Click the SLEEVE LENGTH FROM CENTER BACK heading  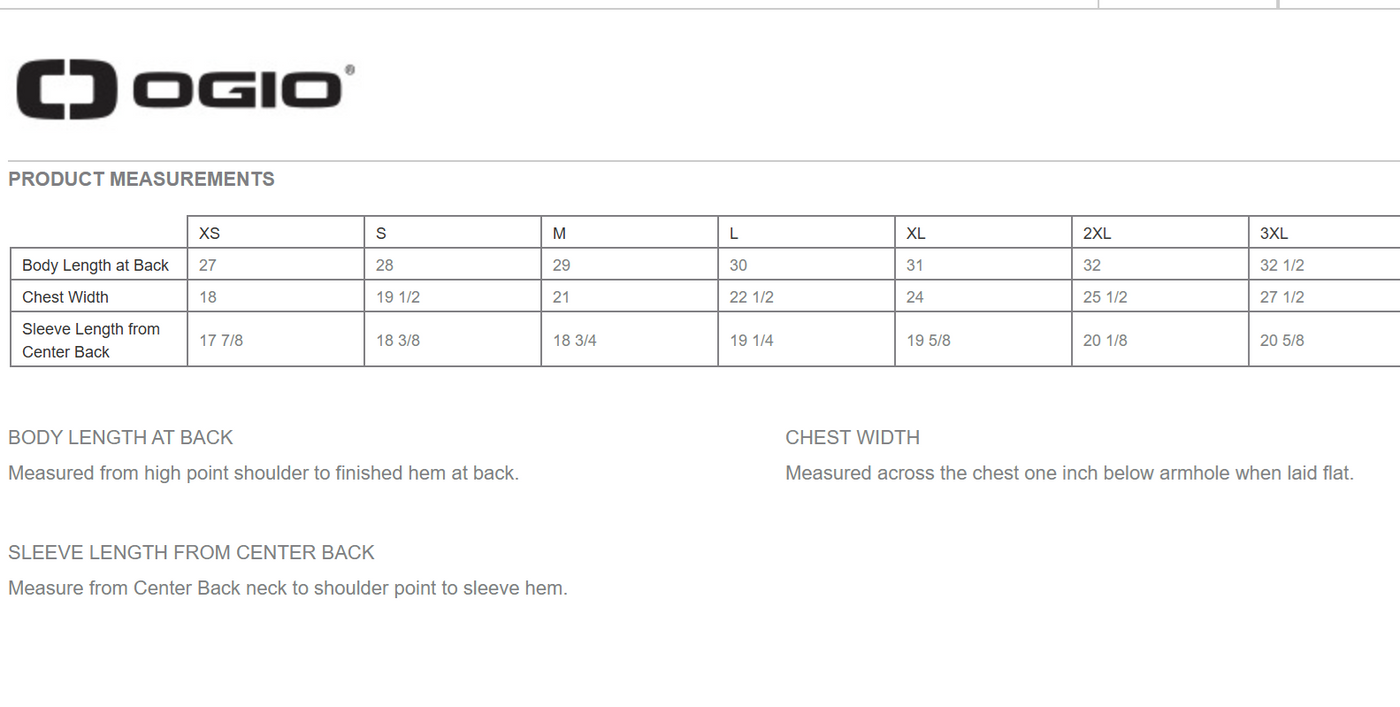pyautogui.click(x=191, y=552)
